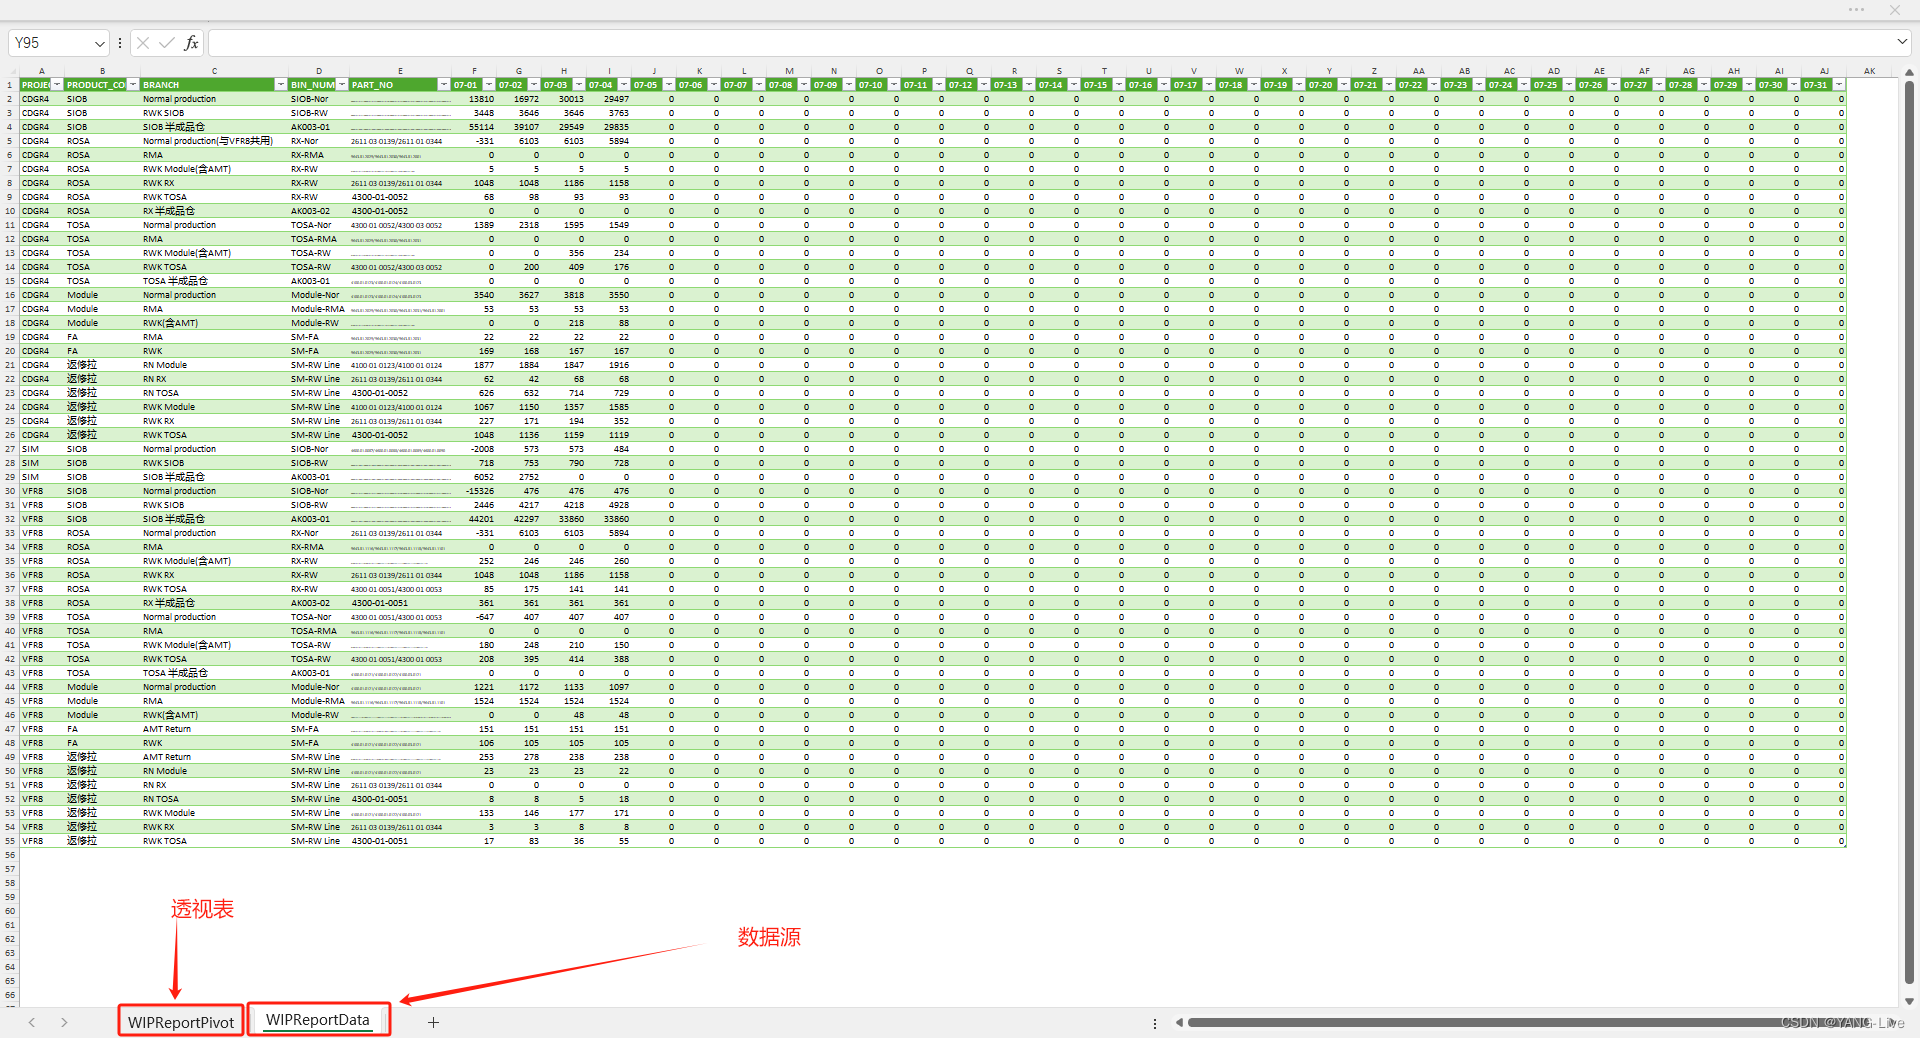Viewport: 1920px width, 1038px height.
Task: Click the 'SIM' project cell in row 27
Action: [x=42, y=449]
